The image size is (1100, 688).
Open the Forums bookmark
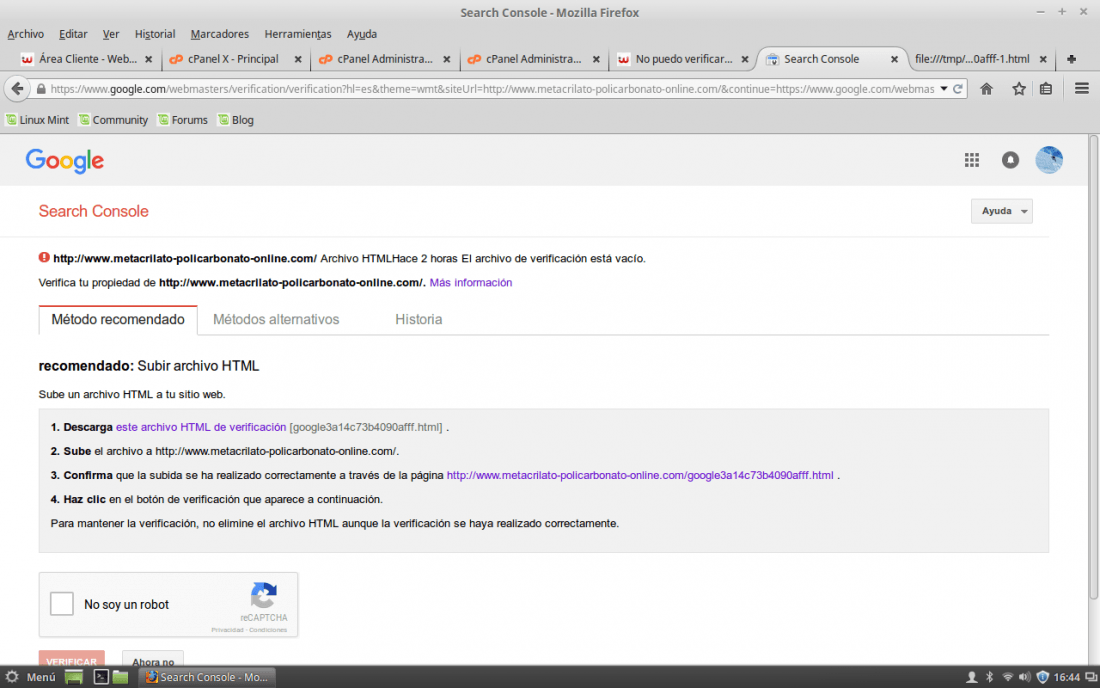click(182, 120)
